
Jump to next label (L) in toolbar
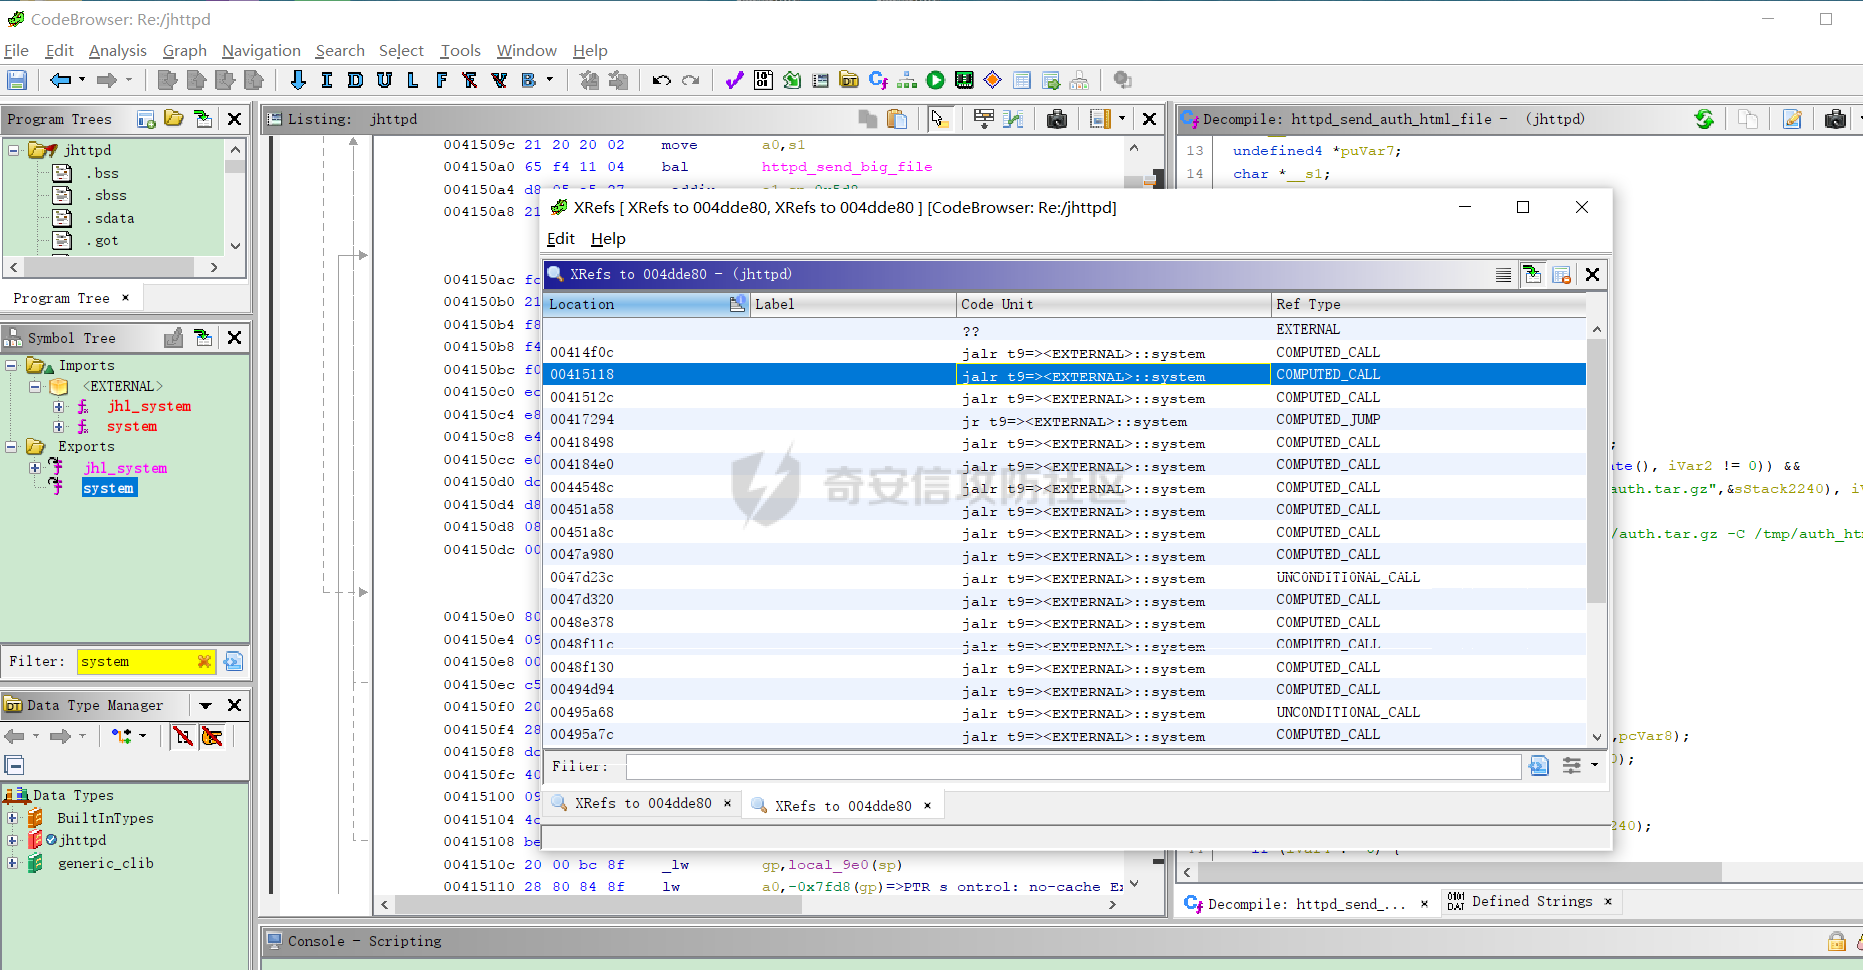point(412,80)
